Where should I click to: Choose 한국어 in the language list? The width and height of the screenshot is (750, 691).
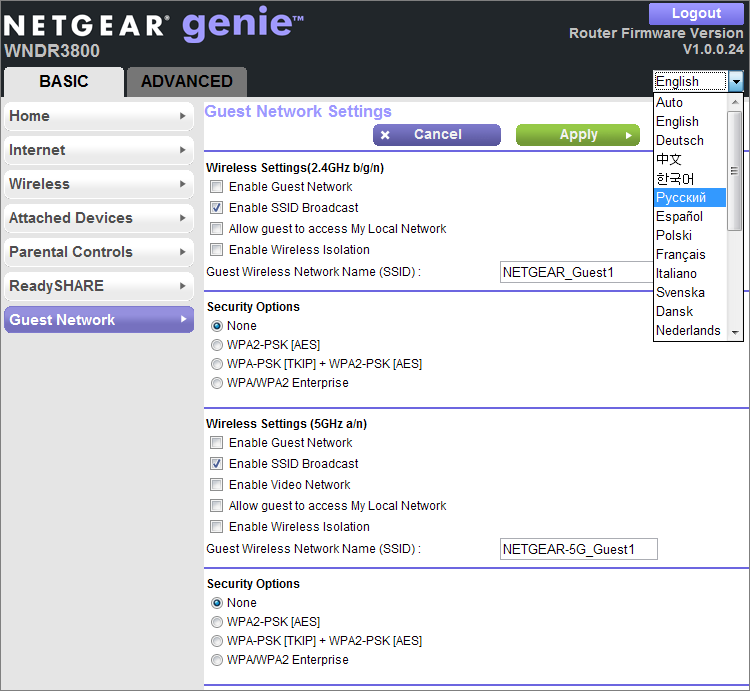click(690, 178)
